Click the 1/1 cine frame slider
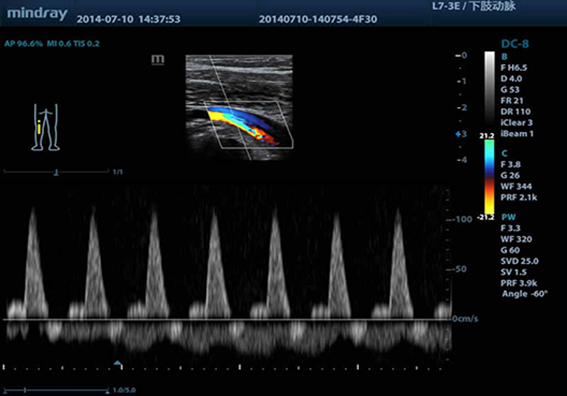 click(56, 172)
